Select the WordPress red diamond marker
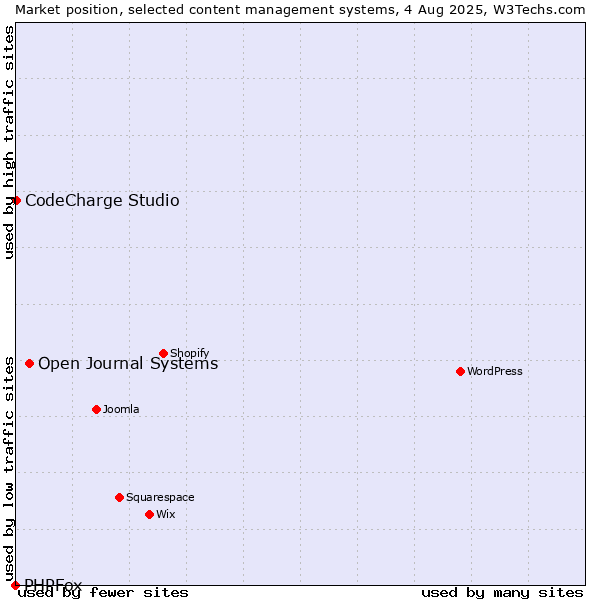 pos(460,372)
